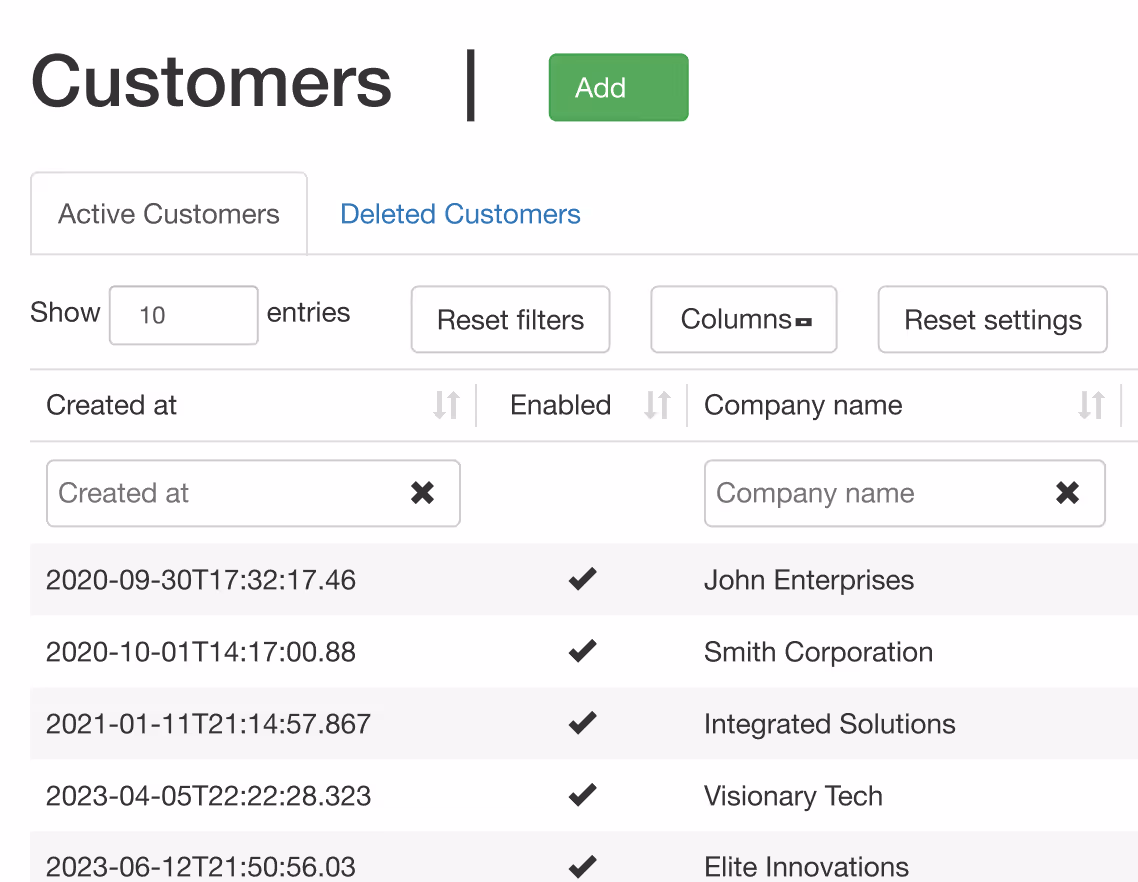The width and height of the screenshot is (1138, 882).
Task: Click the Reset filters button
Action: [510, 320]
